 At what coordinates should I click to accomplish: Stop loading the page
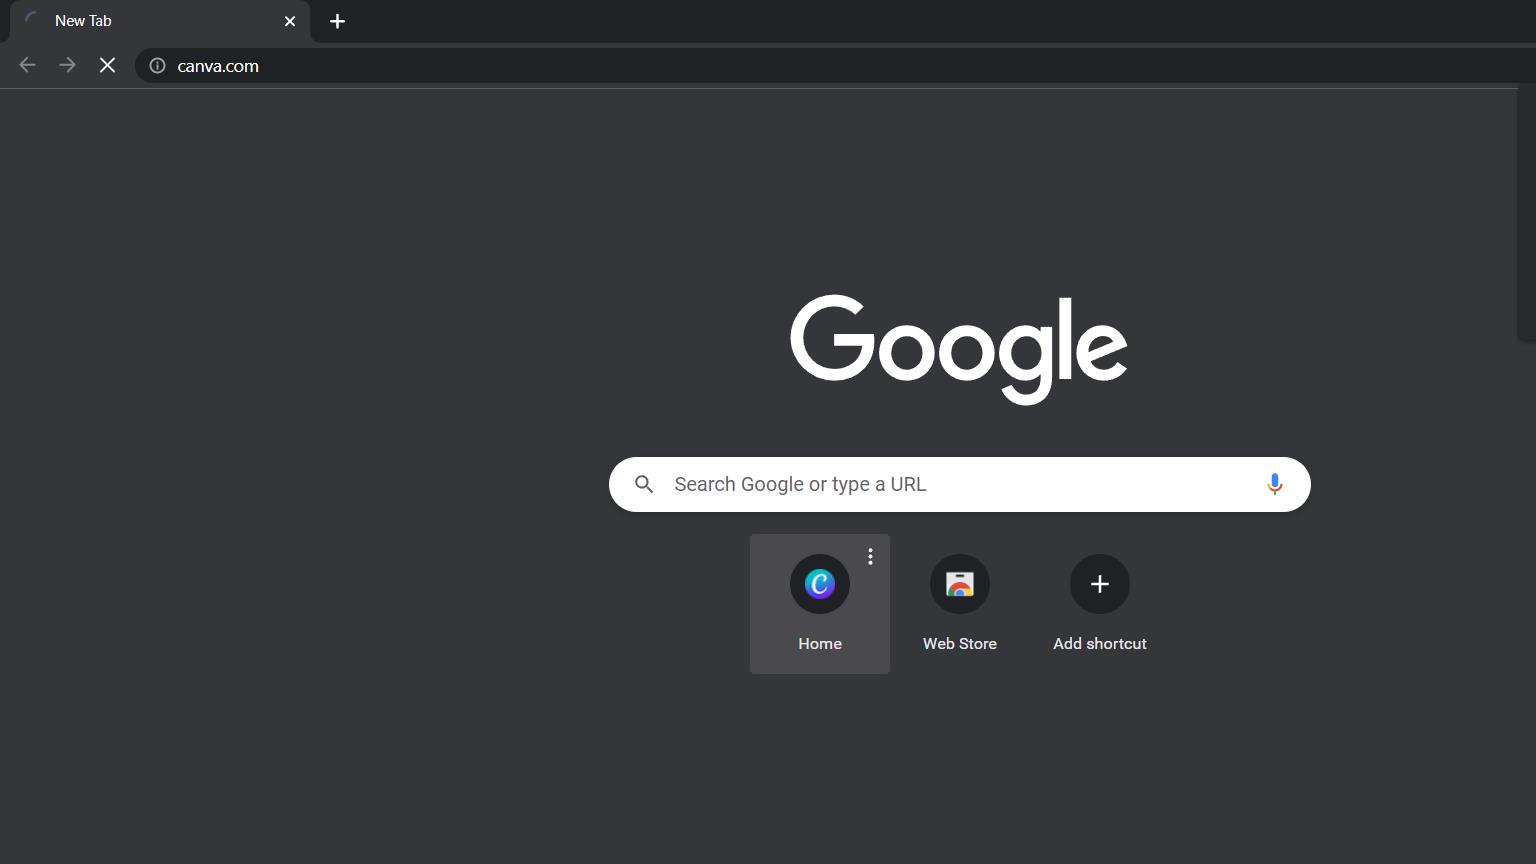[x=107, y=66]
